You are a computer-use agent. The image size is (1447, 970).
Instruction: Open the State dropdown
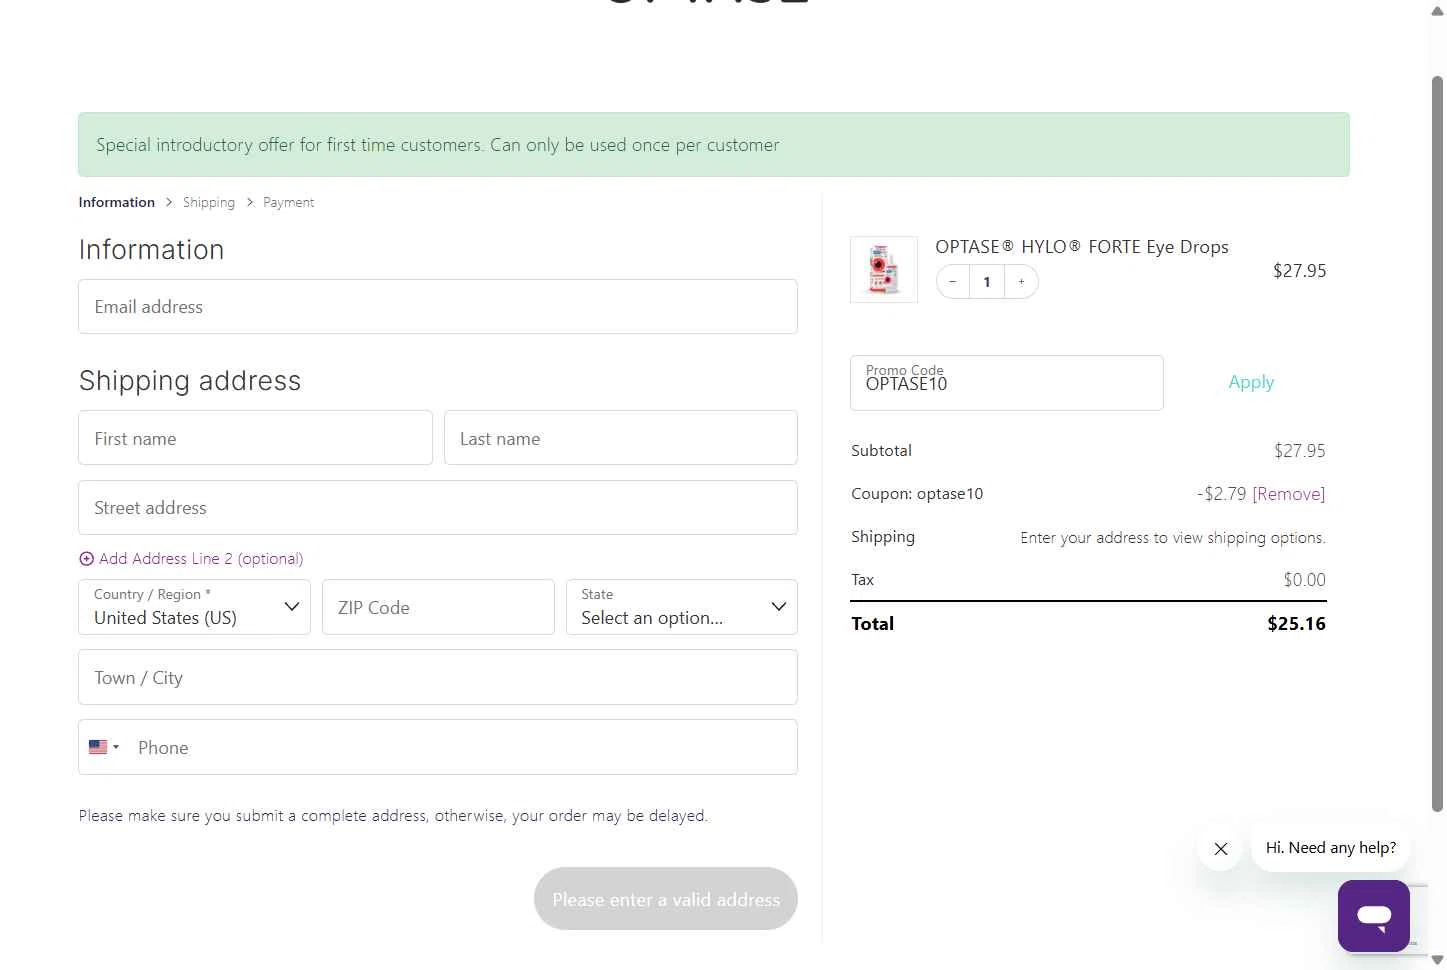click(x=682, y=607)
